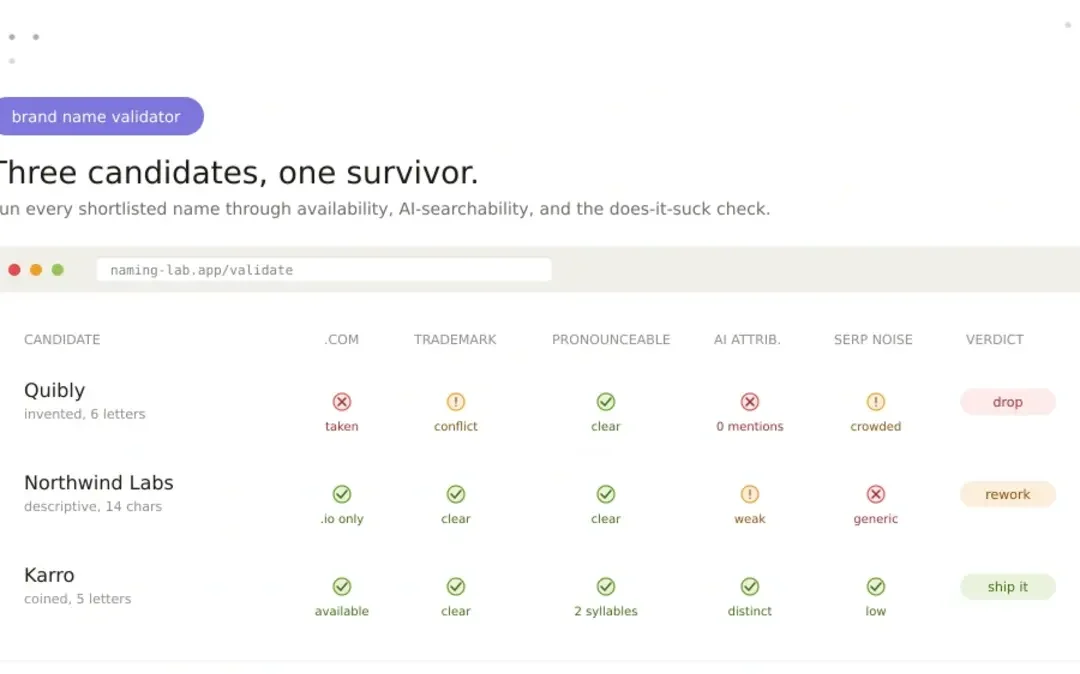Click the ship it verdict badge
Image resolution: width=1080 pixels, height=674 pixels.
1008,586
